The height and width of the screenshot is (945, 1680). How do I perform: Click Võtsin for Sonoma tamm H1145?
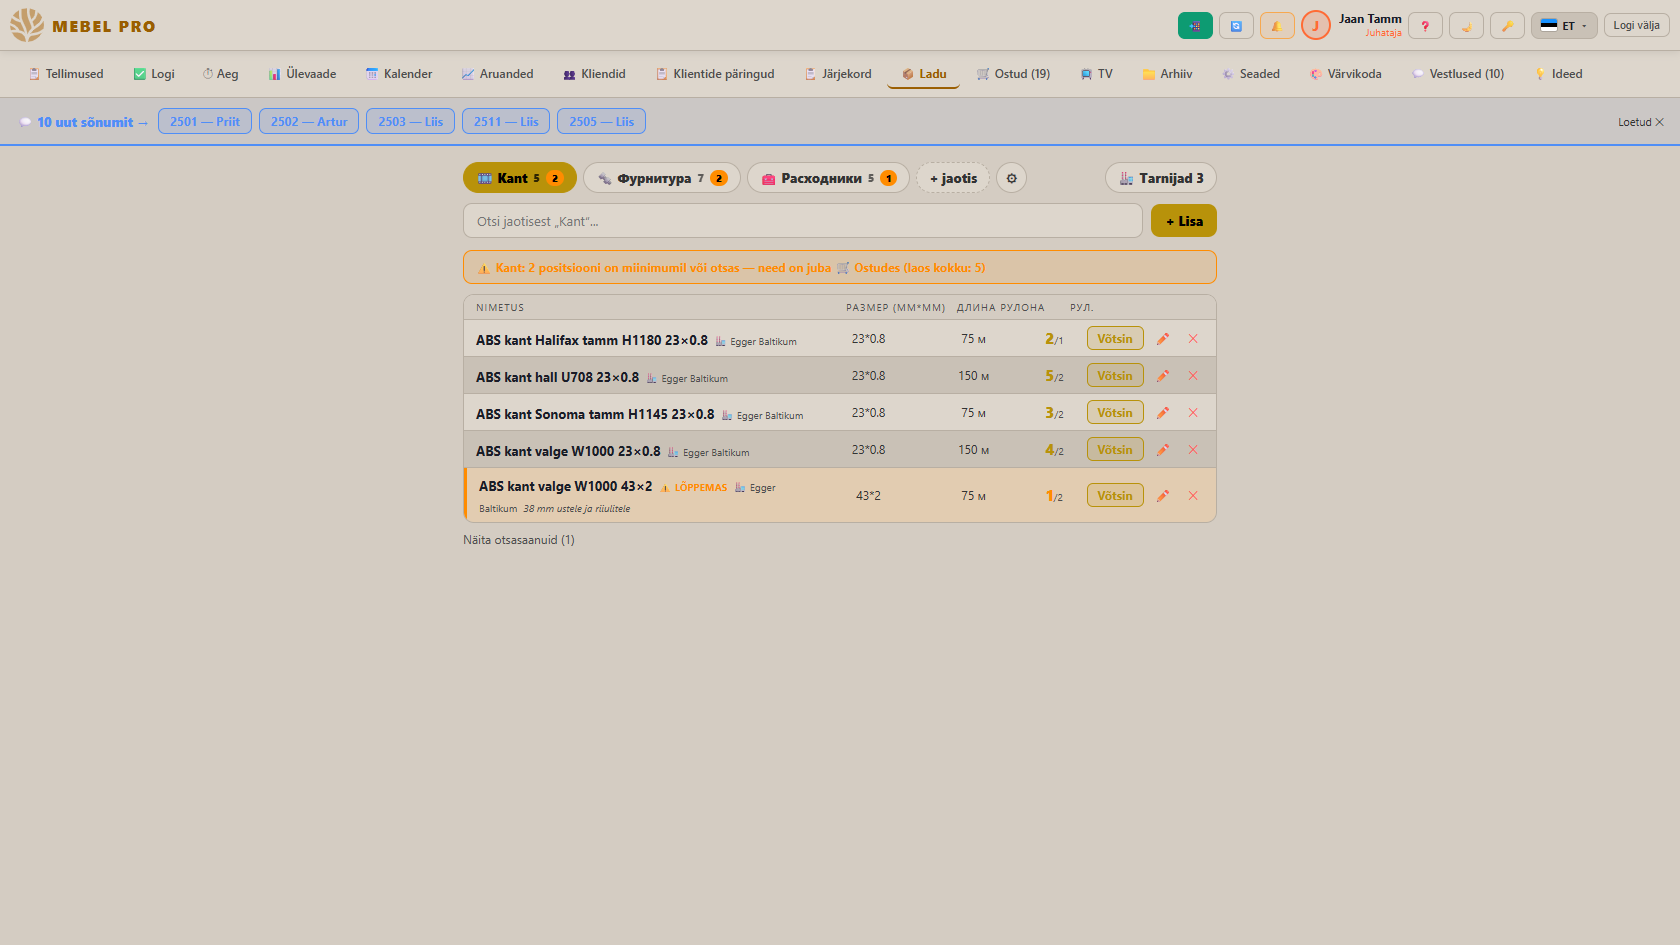[x=1115, y=412]
